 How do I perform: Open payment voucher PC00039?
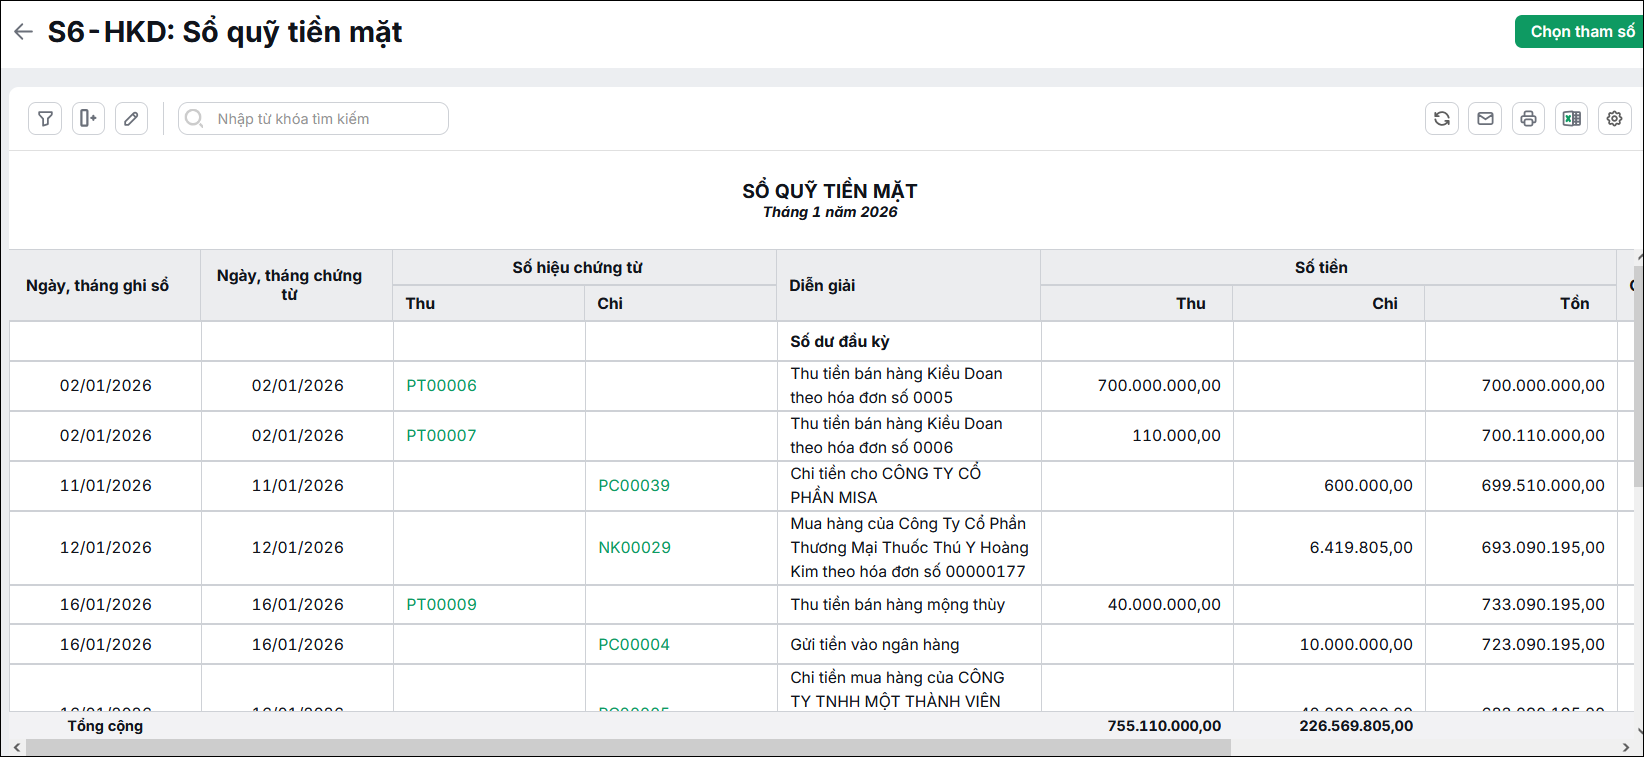[x=634, y=485]
